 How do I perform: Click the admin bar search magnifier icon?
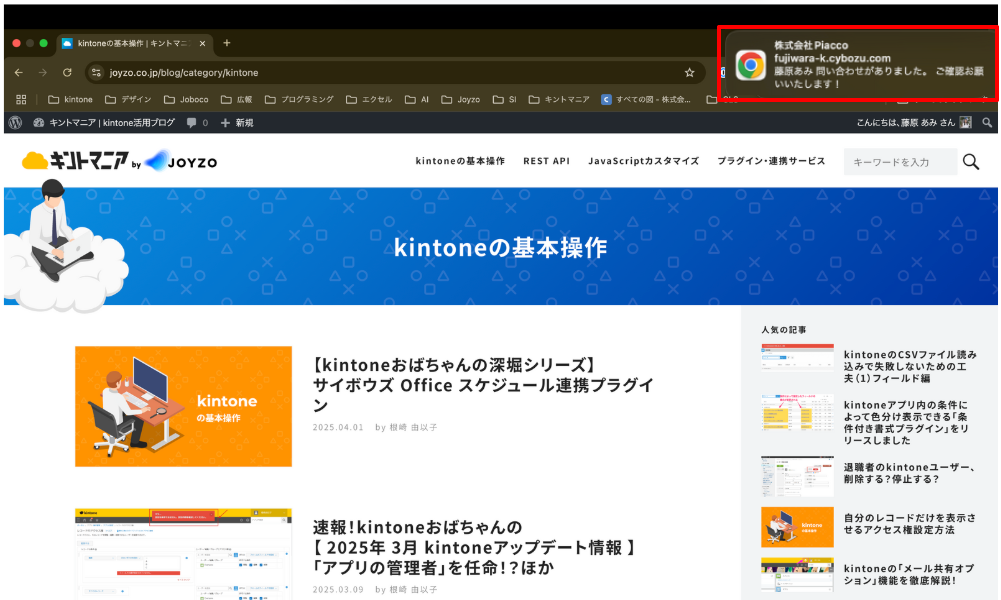pyautogui.click(x=987, y=123)
